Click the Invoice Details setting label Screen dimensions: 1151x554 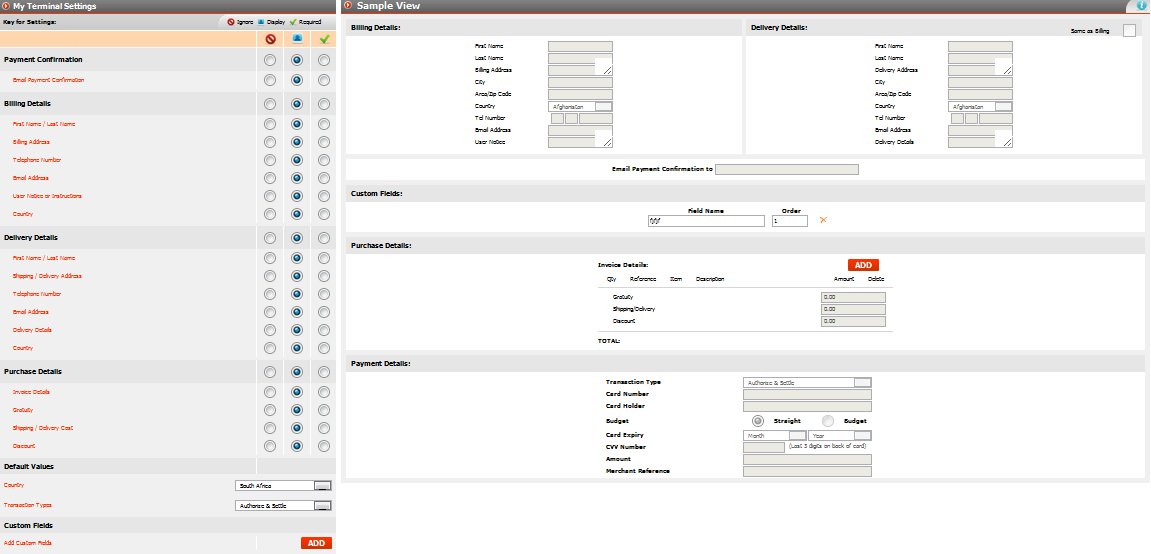coord(31,392)
